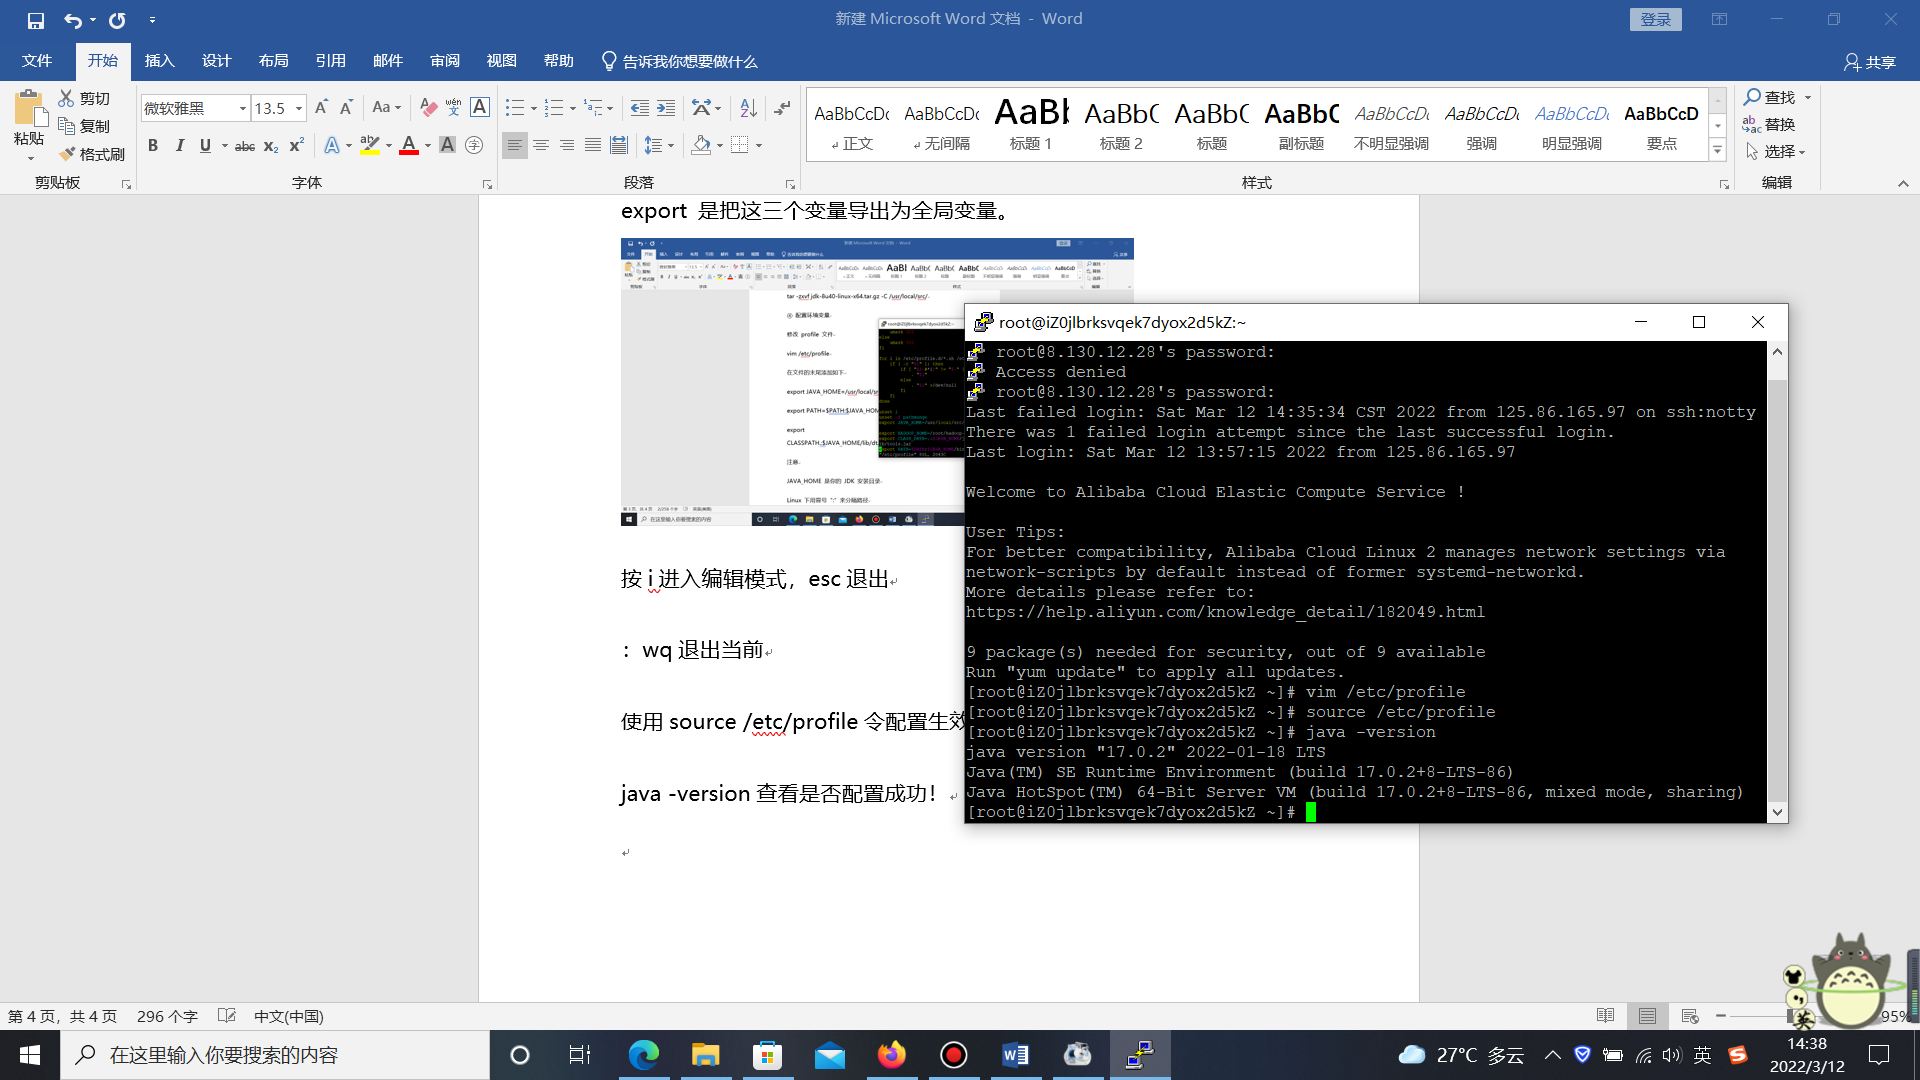Apply subscript formatting
1920x1080 pixels.
(271, 146)
